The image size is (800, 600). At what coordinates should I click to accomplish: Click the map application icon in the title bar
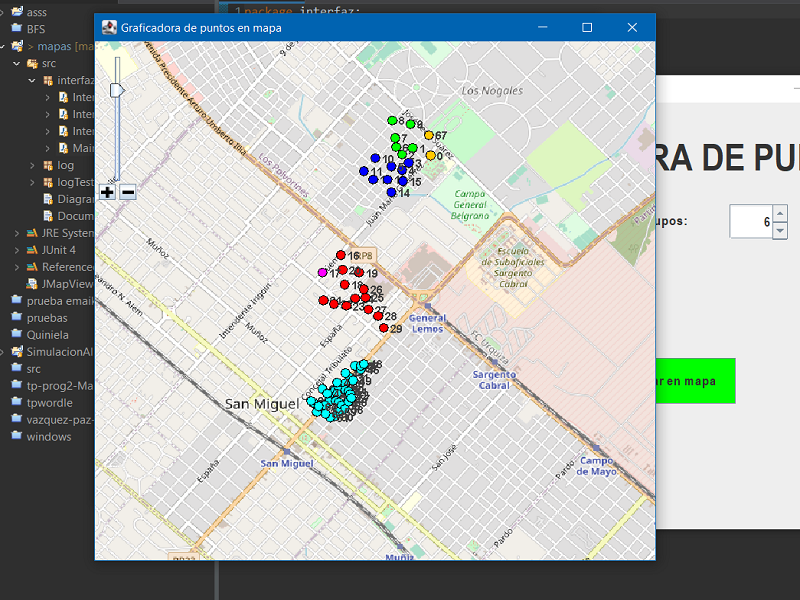pyautogui.click(x=109, y=27)
